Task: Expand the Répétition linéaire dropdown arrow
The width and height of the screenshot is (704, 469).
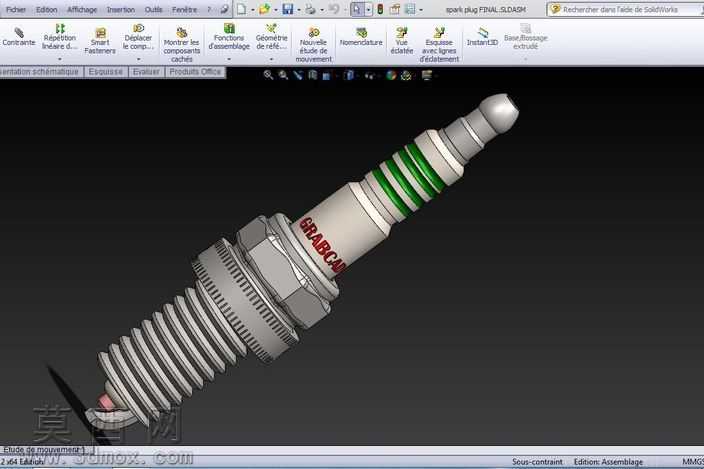Action: click(x=60, y=59)
